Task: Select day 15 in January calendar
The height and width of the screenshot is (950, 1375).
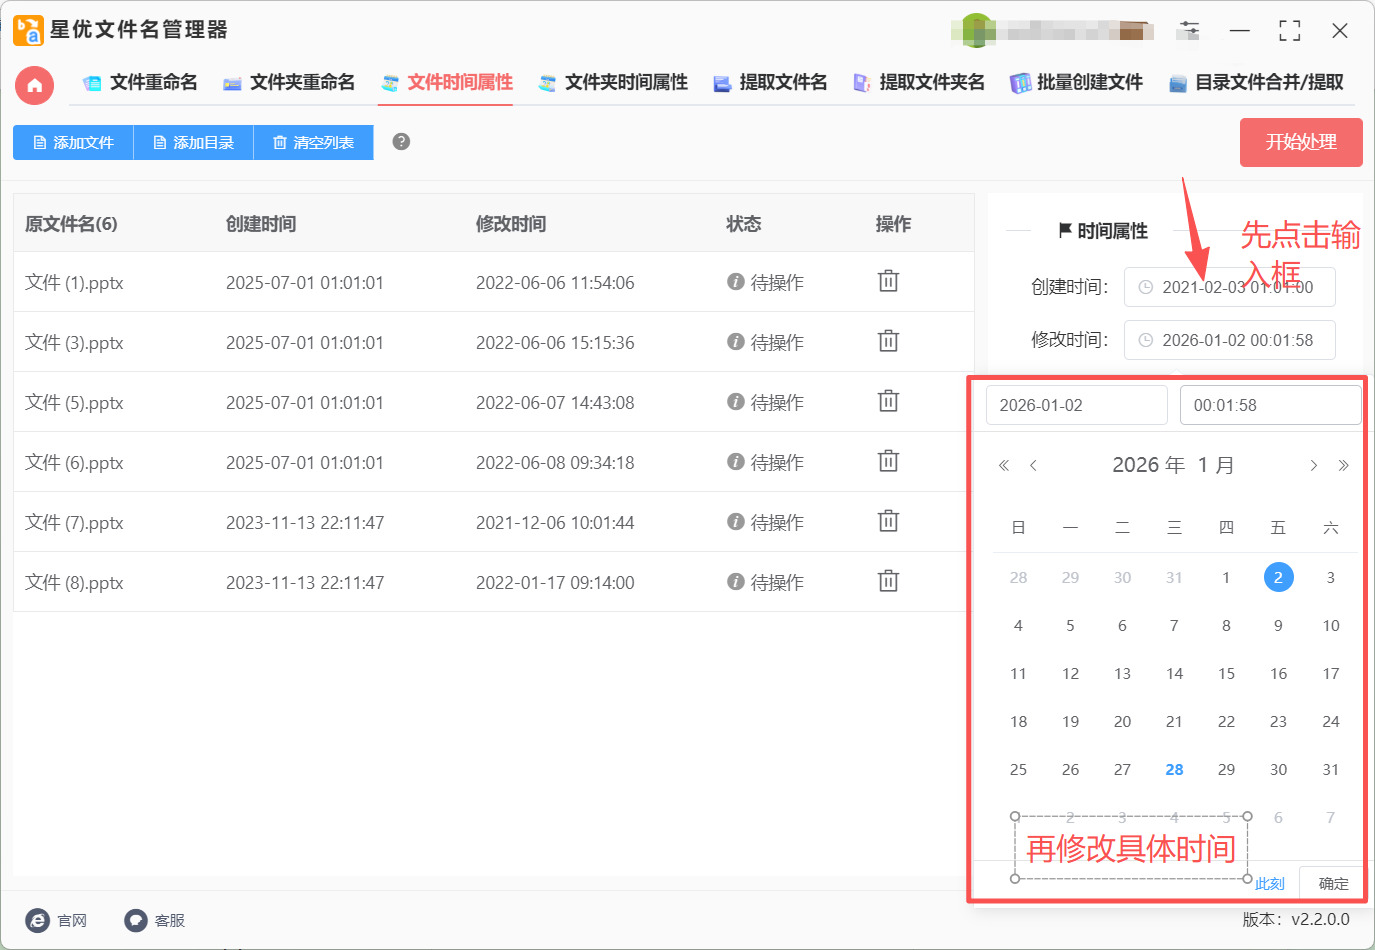Action: click(1226, 673)
